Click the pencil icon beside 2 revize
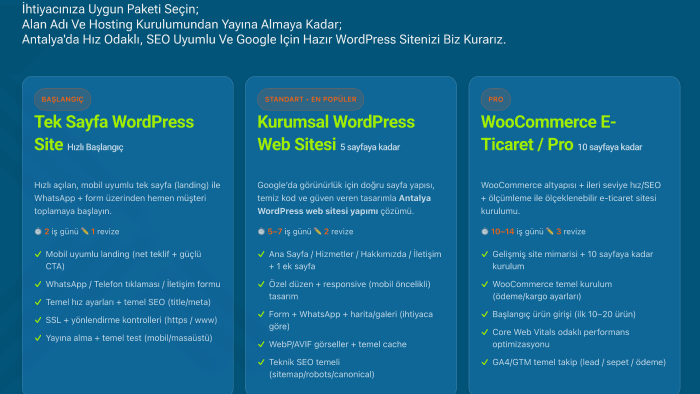This screenshot has width=700, height=394. pos(317,231)
